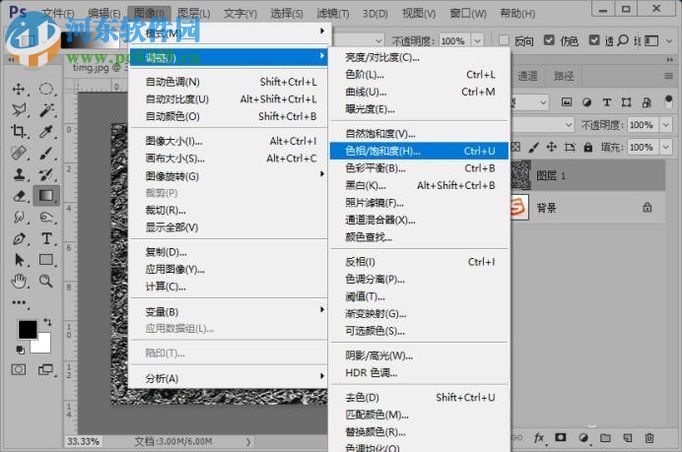Select the Horizontal Type tool
The height and width of the screenshot is (452, 682).
46,238
